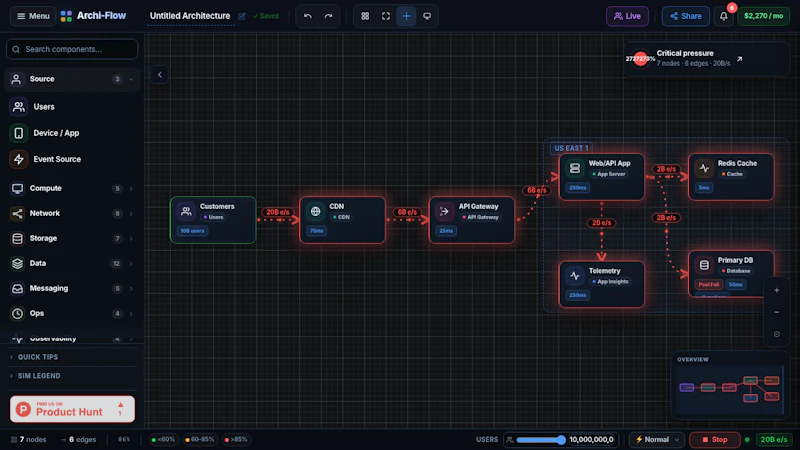Click the redo arrow icon

tap(328, 16)
